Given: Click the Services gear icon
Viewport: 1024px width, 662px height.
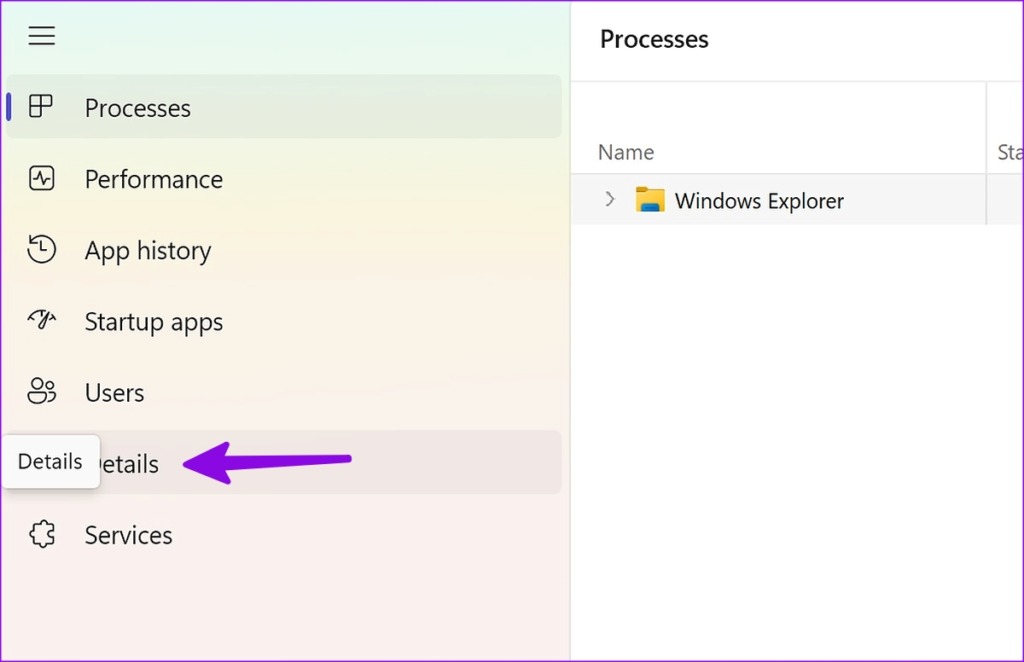Looking at the screenshot, I should coord(41,534).
